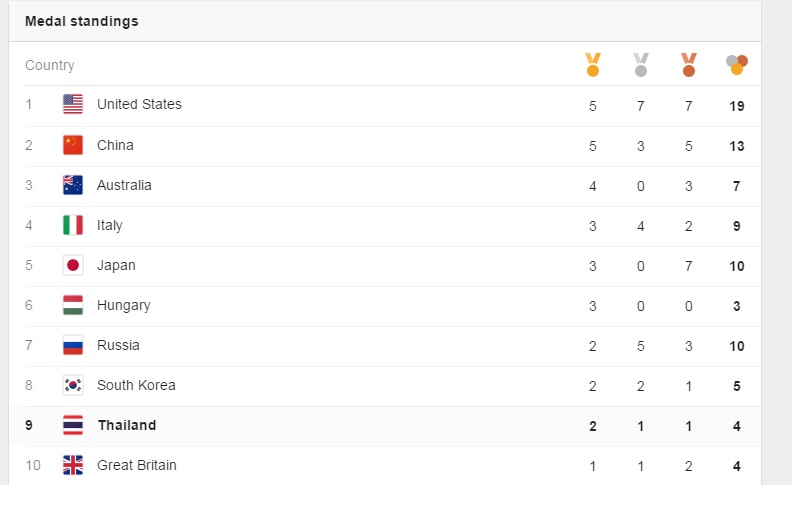Click the Japan flag icon

click(73, 265)
